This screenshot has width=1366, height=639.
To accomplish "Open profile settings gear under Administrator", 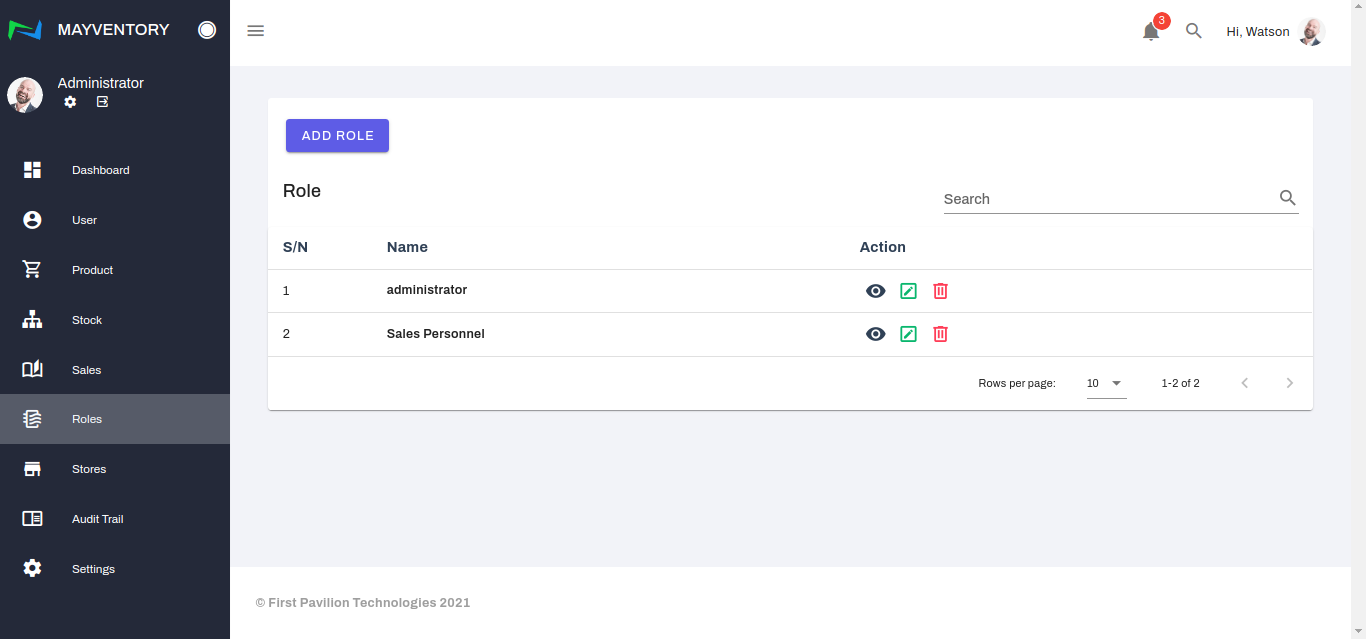I will point(70,102).
